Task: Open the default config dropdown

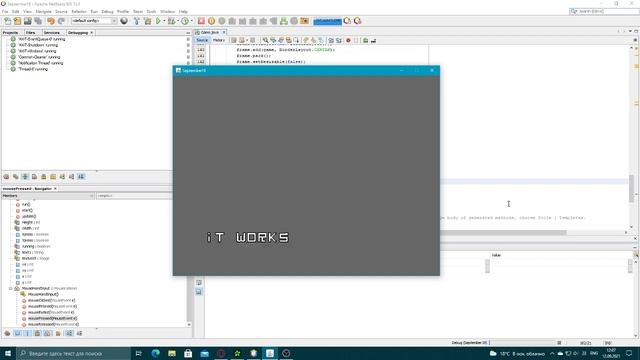Action: pyautogui.click(x=94, y=21)
